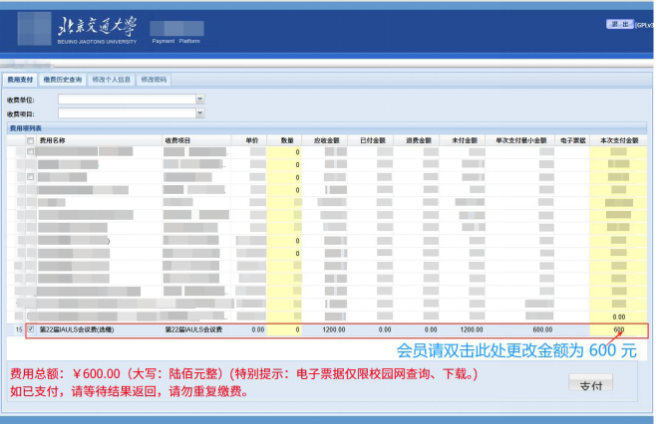This screenshot has width=656, height=424.
Task: Click inside the 收费单位 combo box field
Action: (127, 99)
